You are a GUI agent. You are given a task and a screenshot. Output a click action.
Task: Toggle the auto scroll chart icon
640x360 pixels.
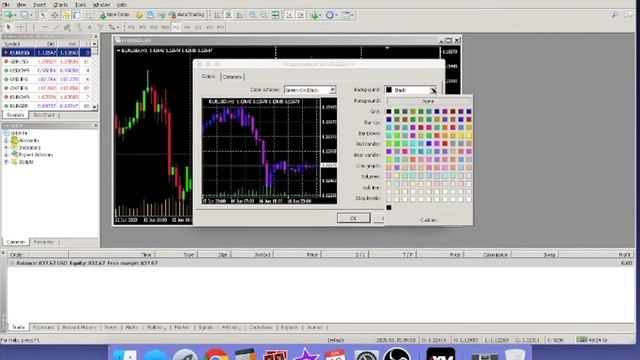[x=289, y=15]
